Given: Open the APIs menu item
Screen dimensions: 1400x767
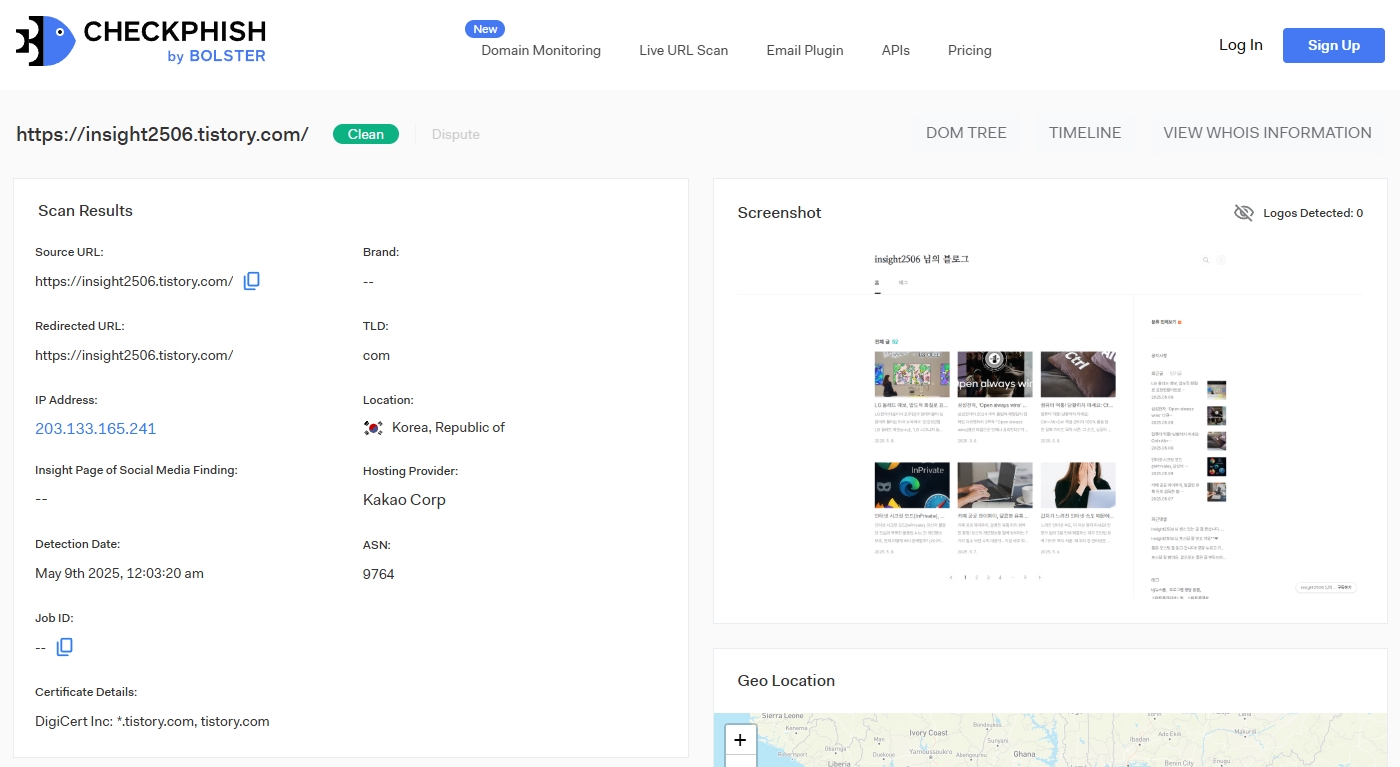Looking at the screenshot, I should (896, 50).
